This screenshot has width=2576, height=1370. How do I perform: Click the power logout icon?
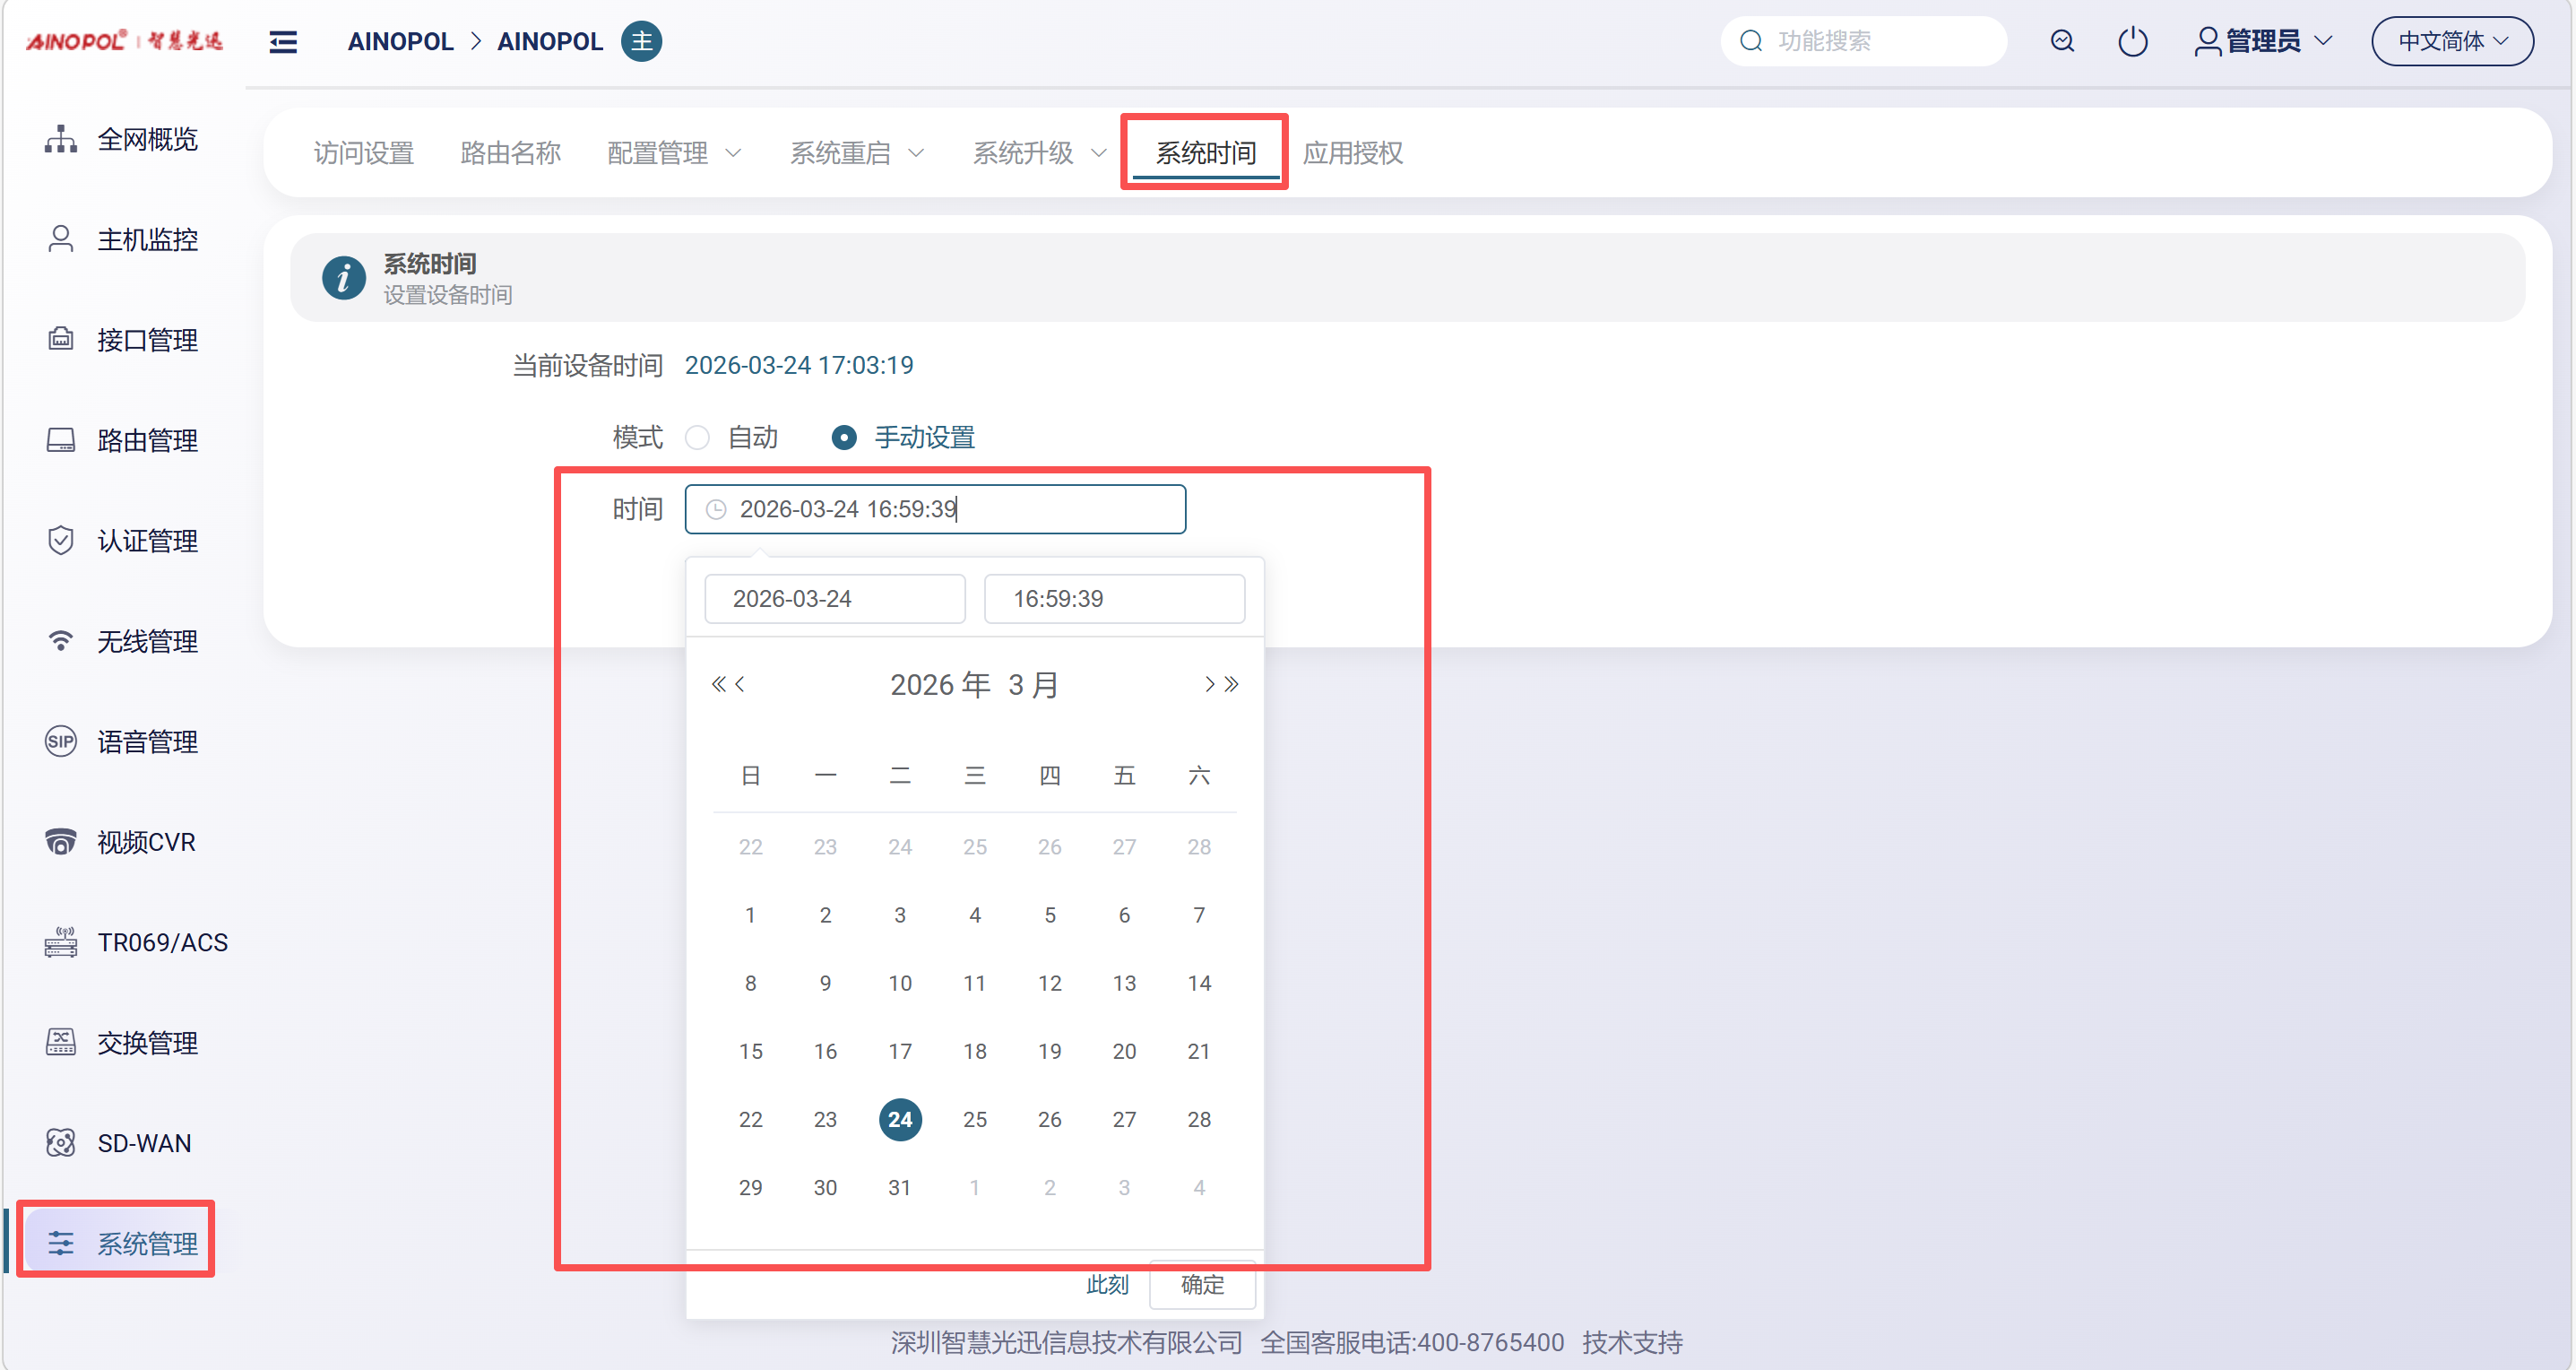[2132, 41]
